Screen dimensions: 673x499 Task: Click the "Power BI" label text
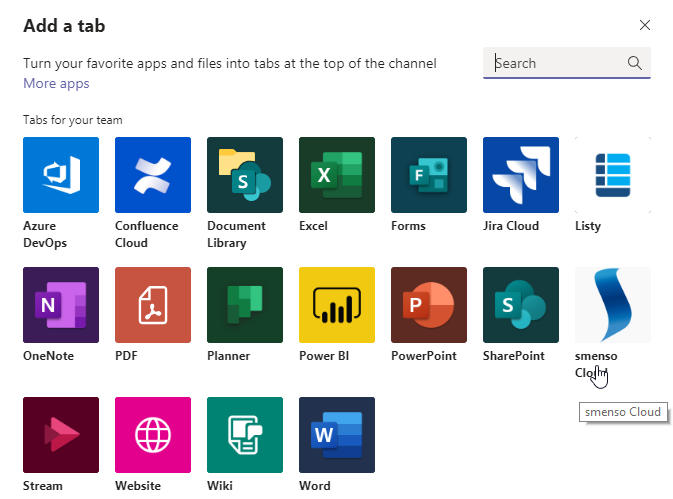tap(324, 356)
